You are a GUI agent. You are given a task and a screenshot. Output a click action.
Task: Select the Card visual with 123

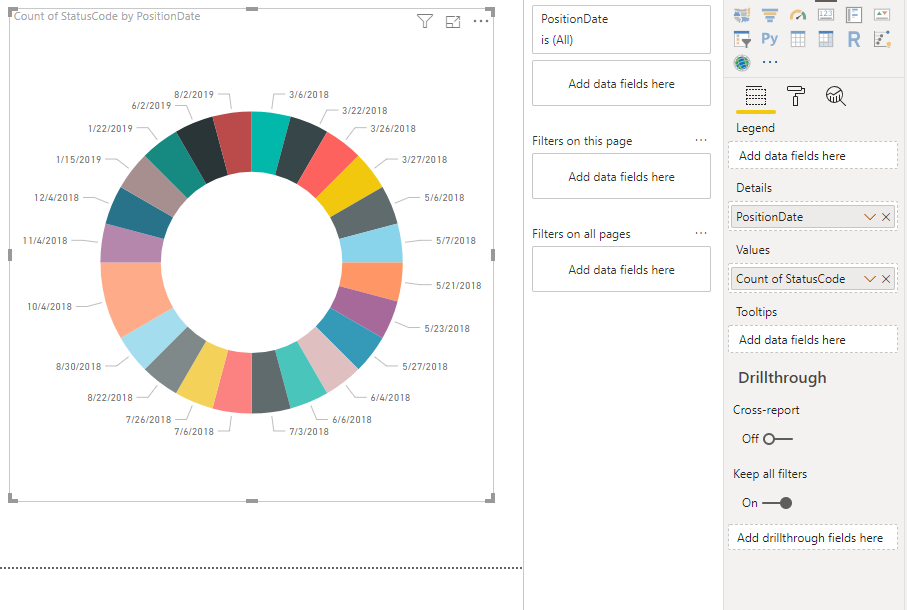pyautogui.click(x=825, y=14)
